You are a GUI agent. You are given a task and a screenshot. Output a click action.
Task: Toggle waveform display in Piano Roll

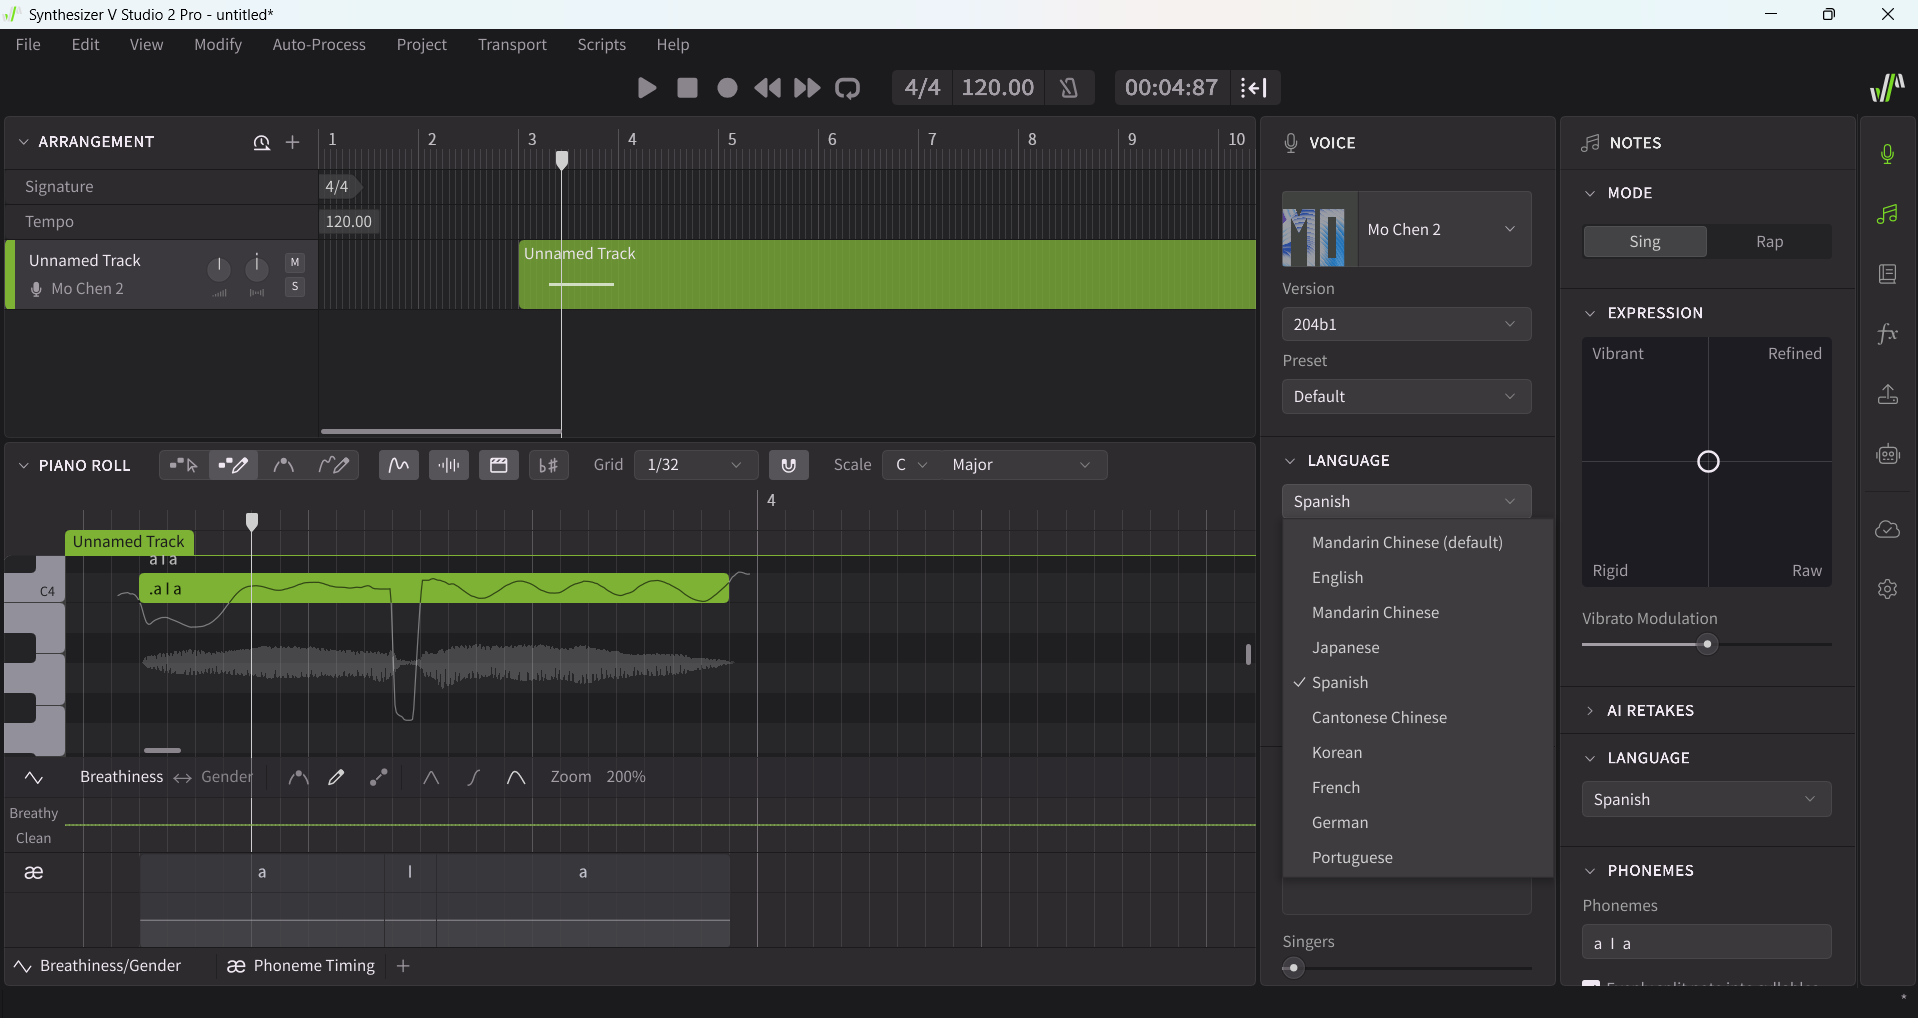click(x=449, y=465)
